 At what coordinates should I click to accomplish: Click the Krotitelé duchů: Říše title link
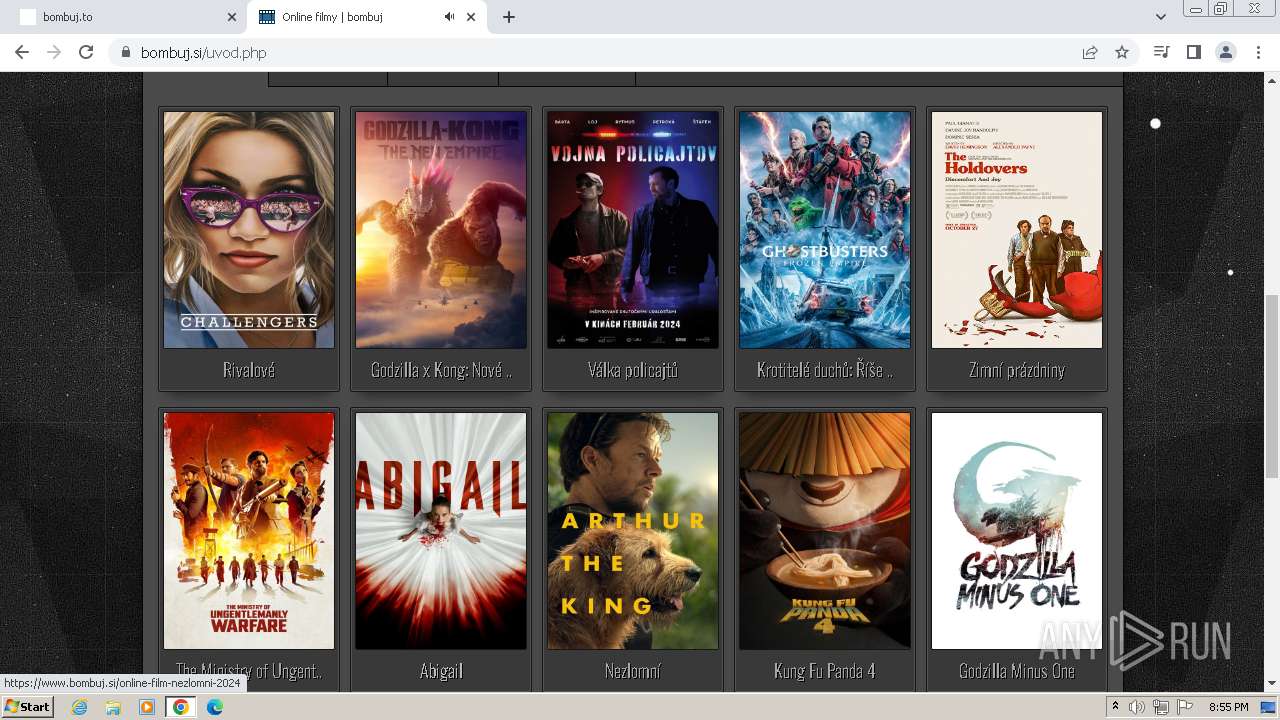pyautogui.click(x=825, y=370)
